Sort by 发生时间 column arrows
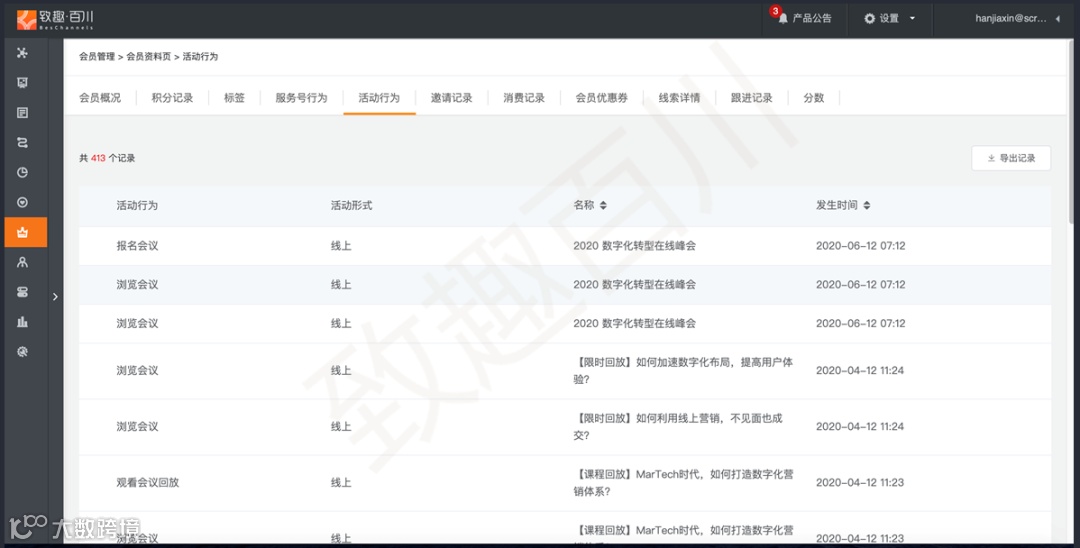The width and height of the screenshot is (1080, 548). click(866, 205)
